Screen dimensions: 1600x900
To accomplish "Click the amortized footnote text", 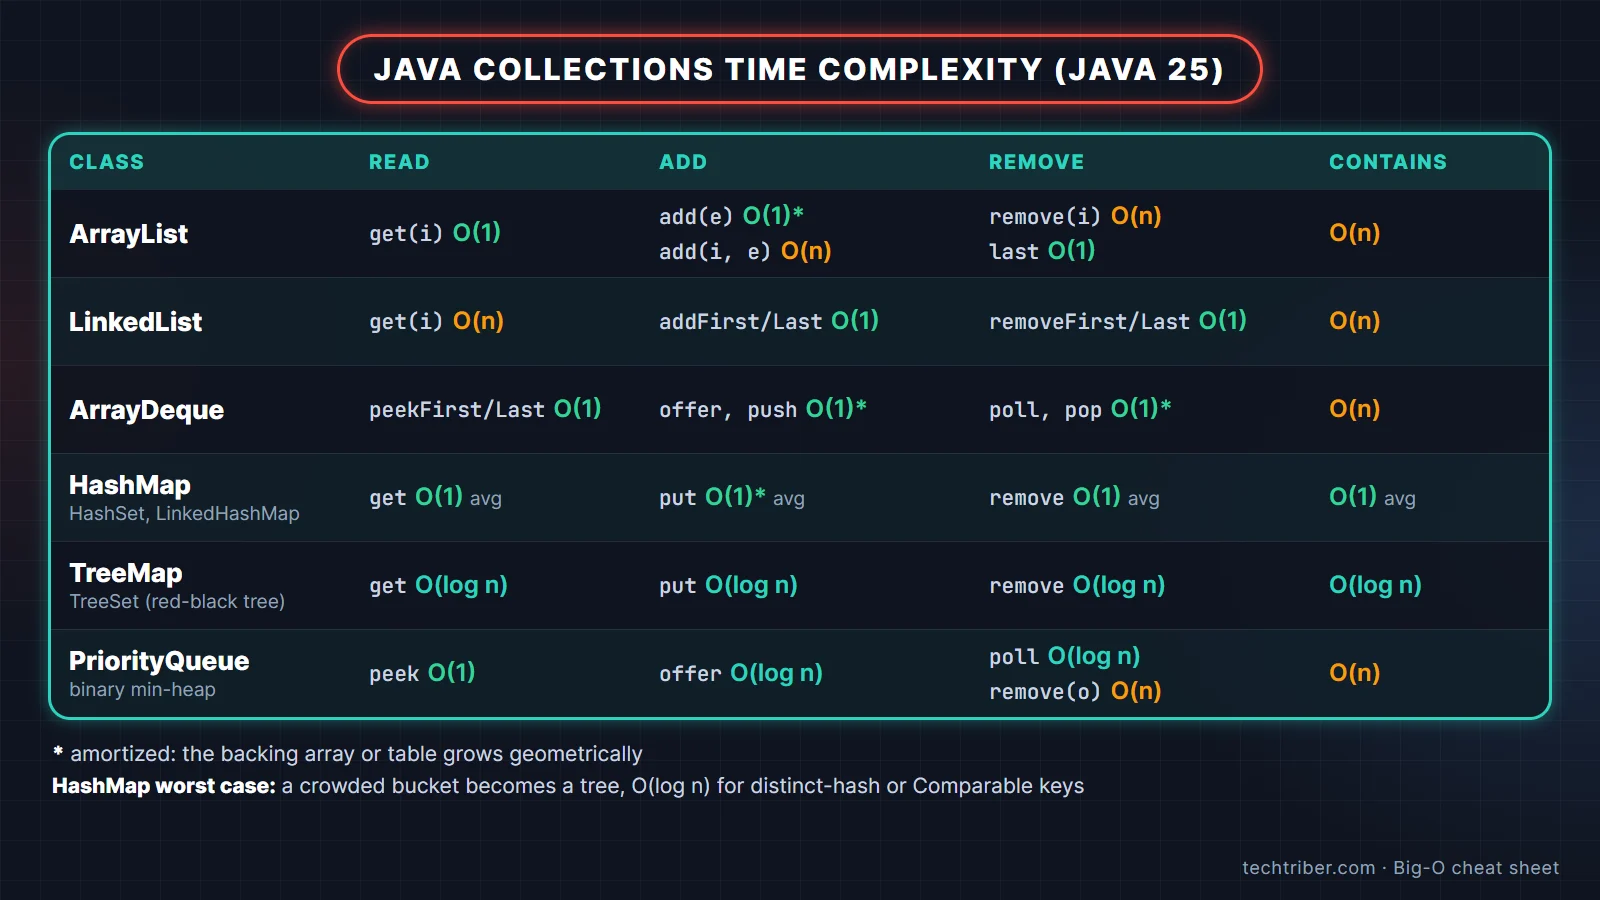I will pos(347,754).
